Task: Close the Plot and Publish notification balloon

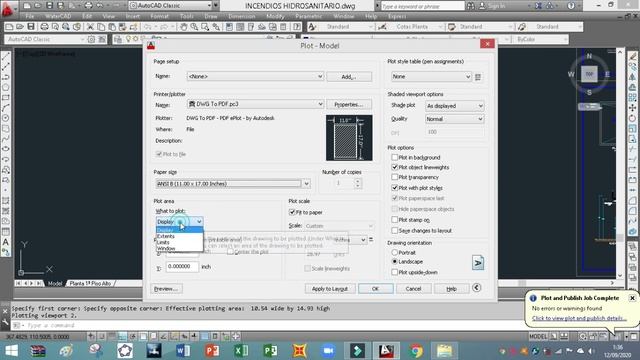Action: click(x=632, y=298)
